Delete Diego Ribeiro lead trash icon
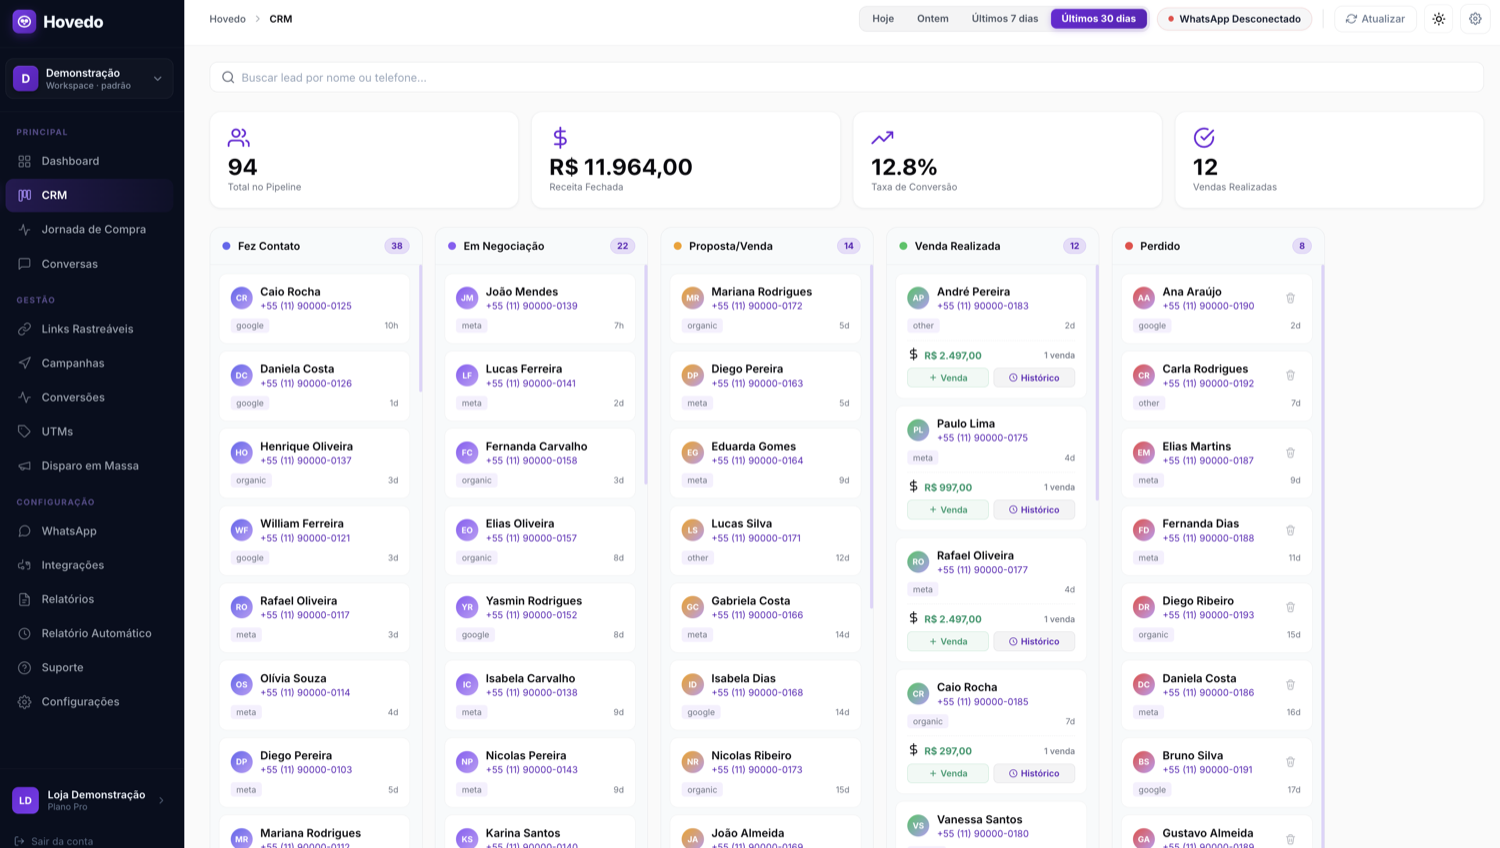Viewport: 1500px width, 848px height. (x=1290, y=607)
